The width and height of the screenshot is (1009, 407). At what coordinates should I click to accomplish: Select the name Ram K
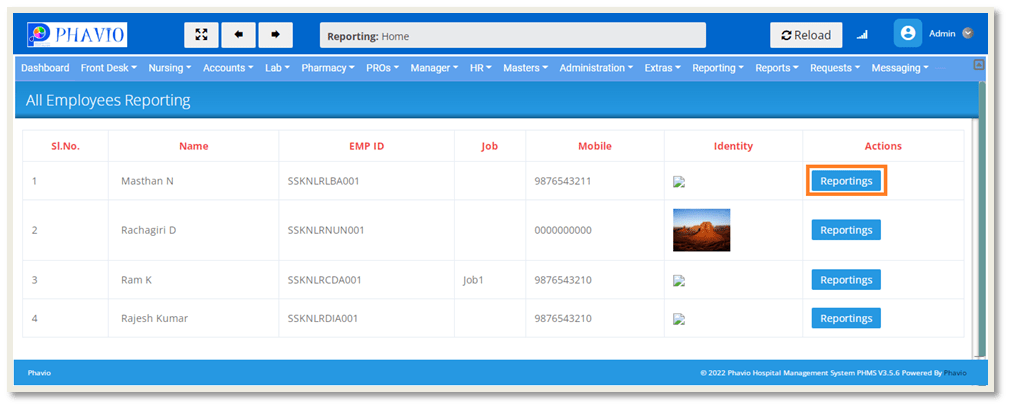tap(136, 280)
